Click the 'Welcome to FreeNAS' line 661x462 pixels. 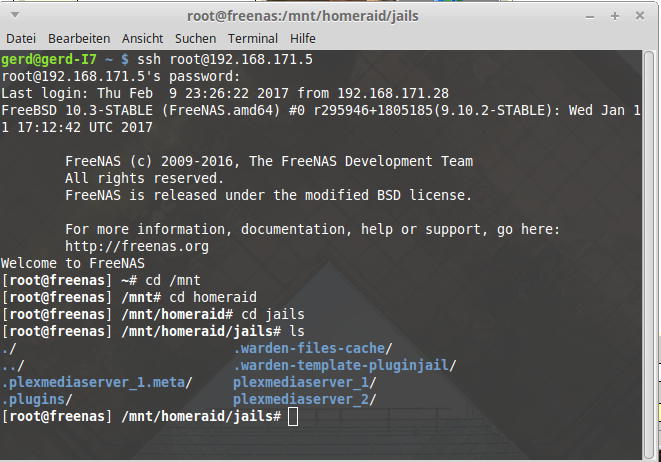click(73, 263)
